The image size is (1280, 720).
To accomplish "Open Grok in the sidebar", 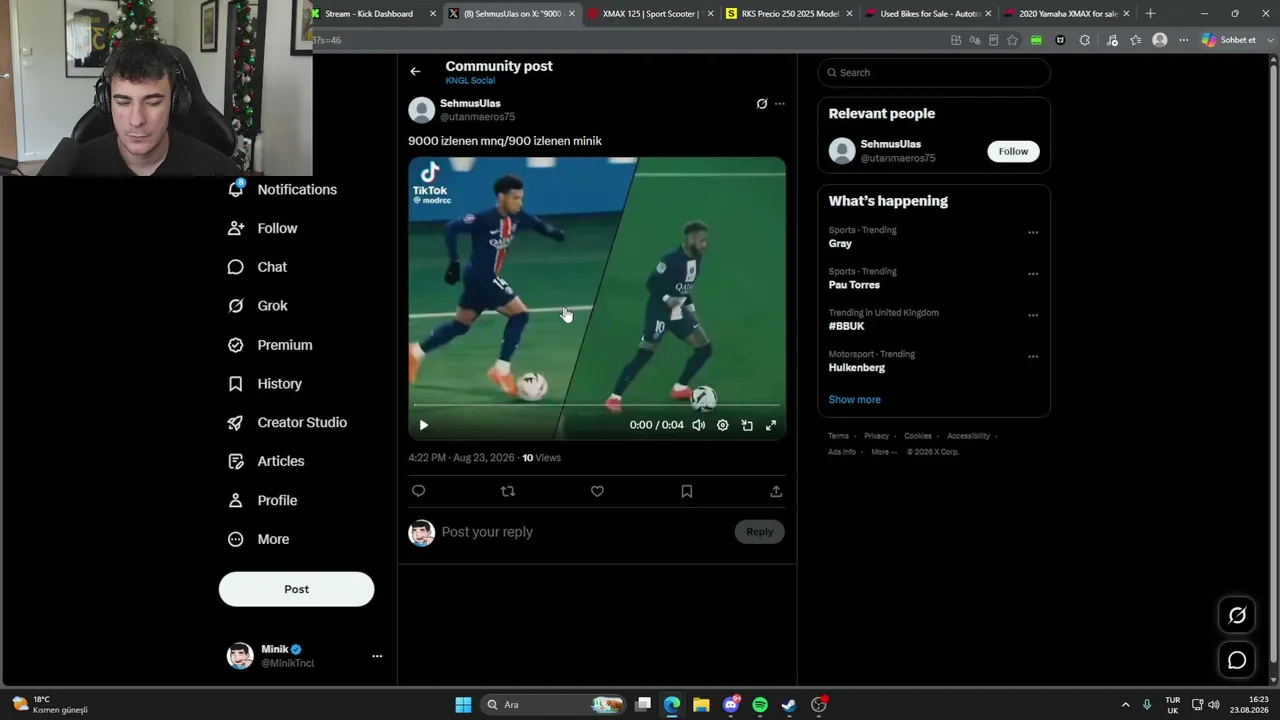I will click(x=258, y=306).
